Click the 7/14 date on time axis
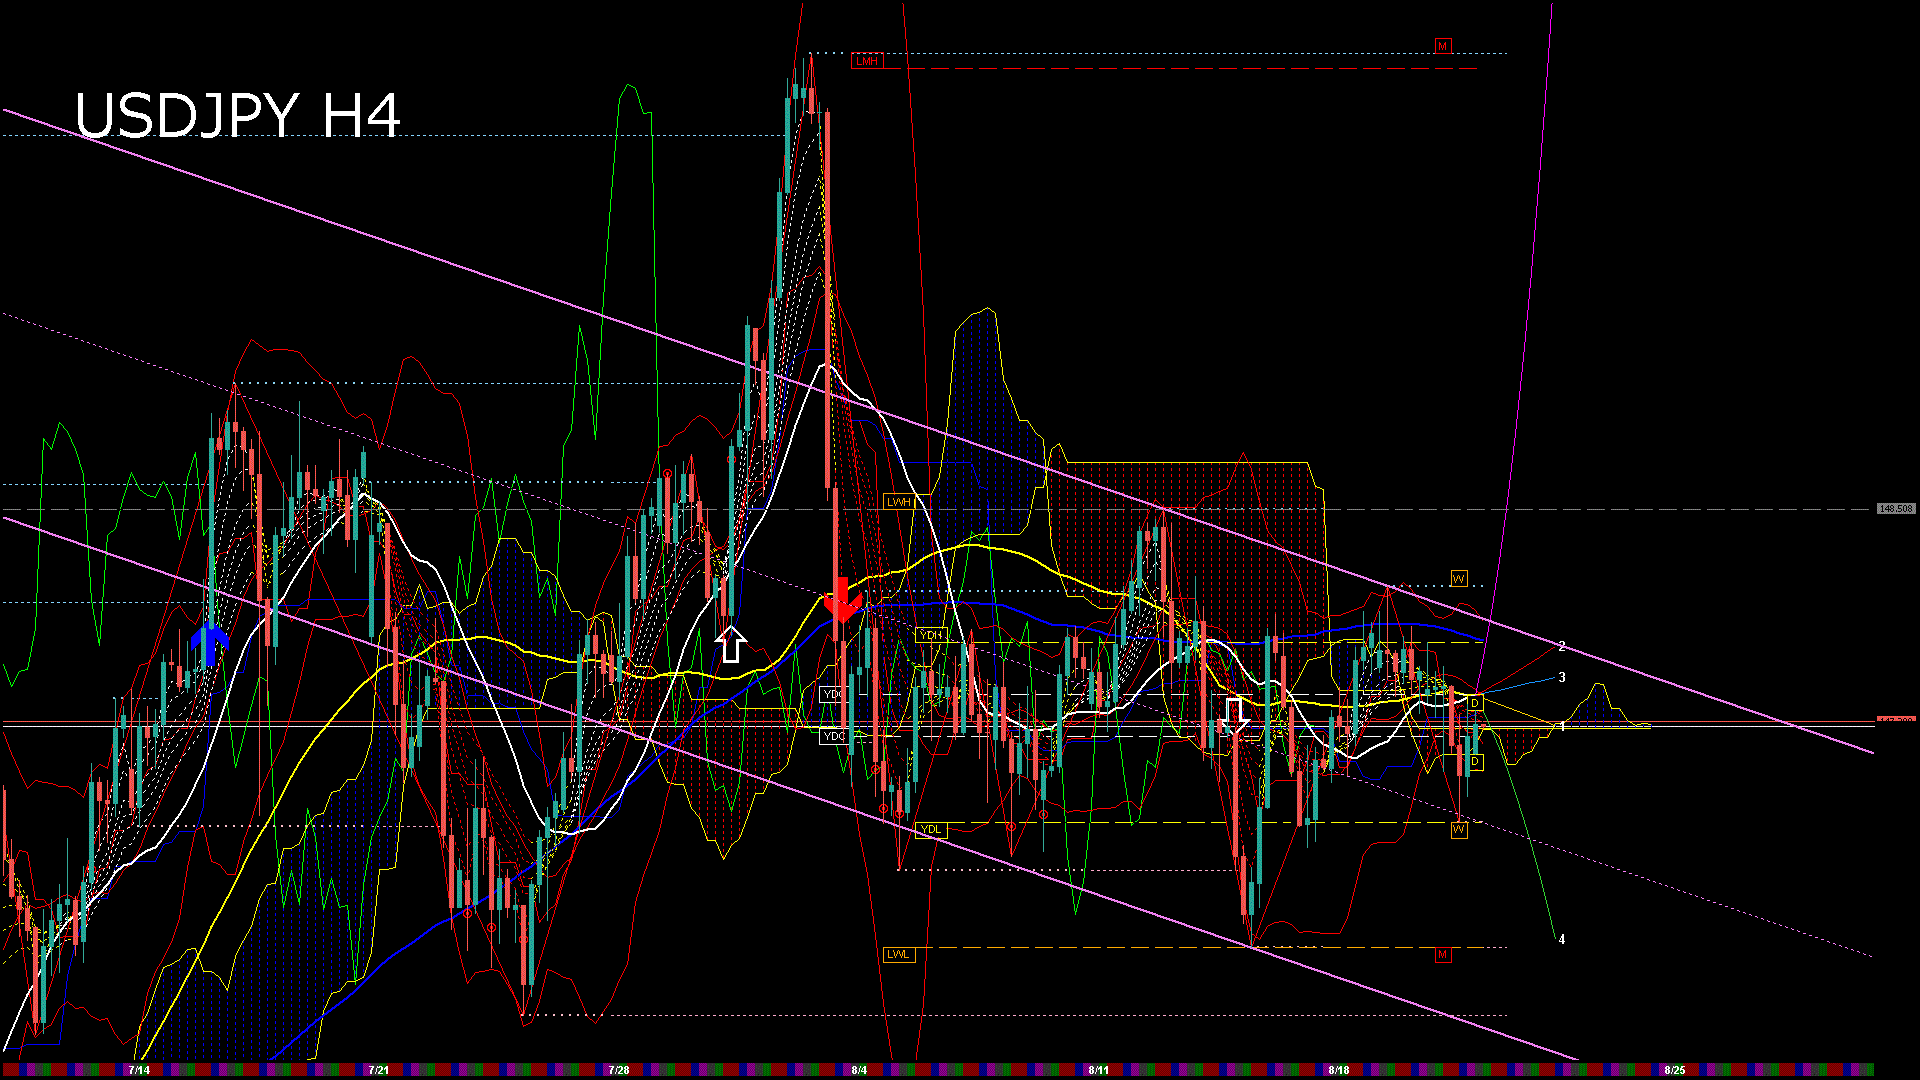Image resolution: width=1920 pixels, height=1080 pixels. [x=139, y=1070]
